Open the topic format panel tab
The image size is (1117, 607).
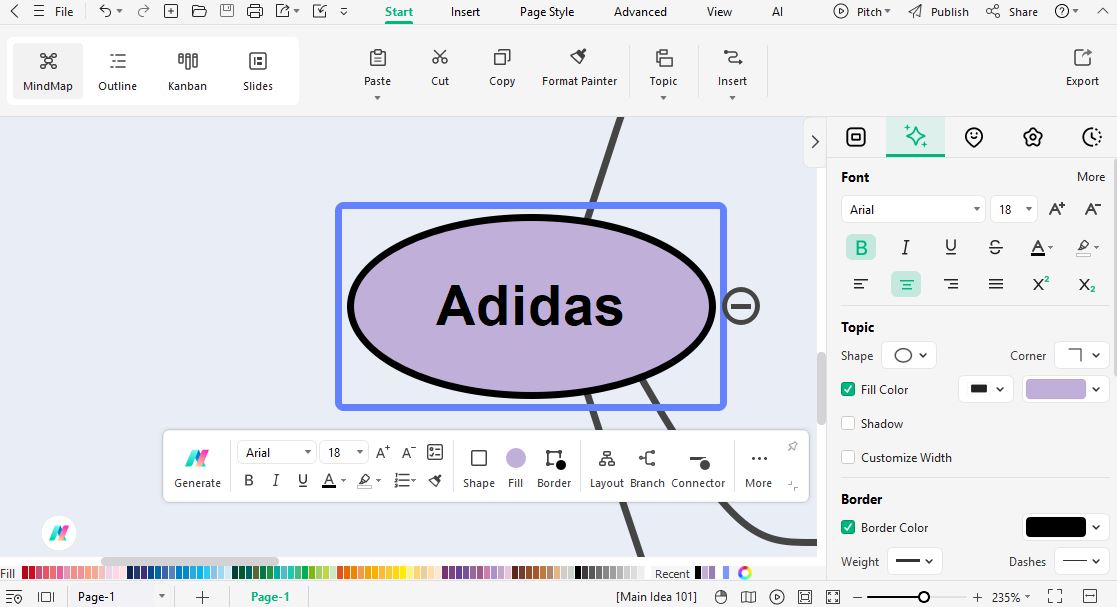[x=856, y=137]
